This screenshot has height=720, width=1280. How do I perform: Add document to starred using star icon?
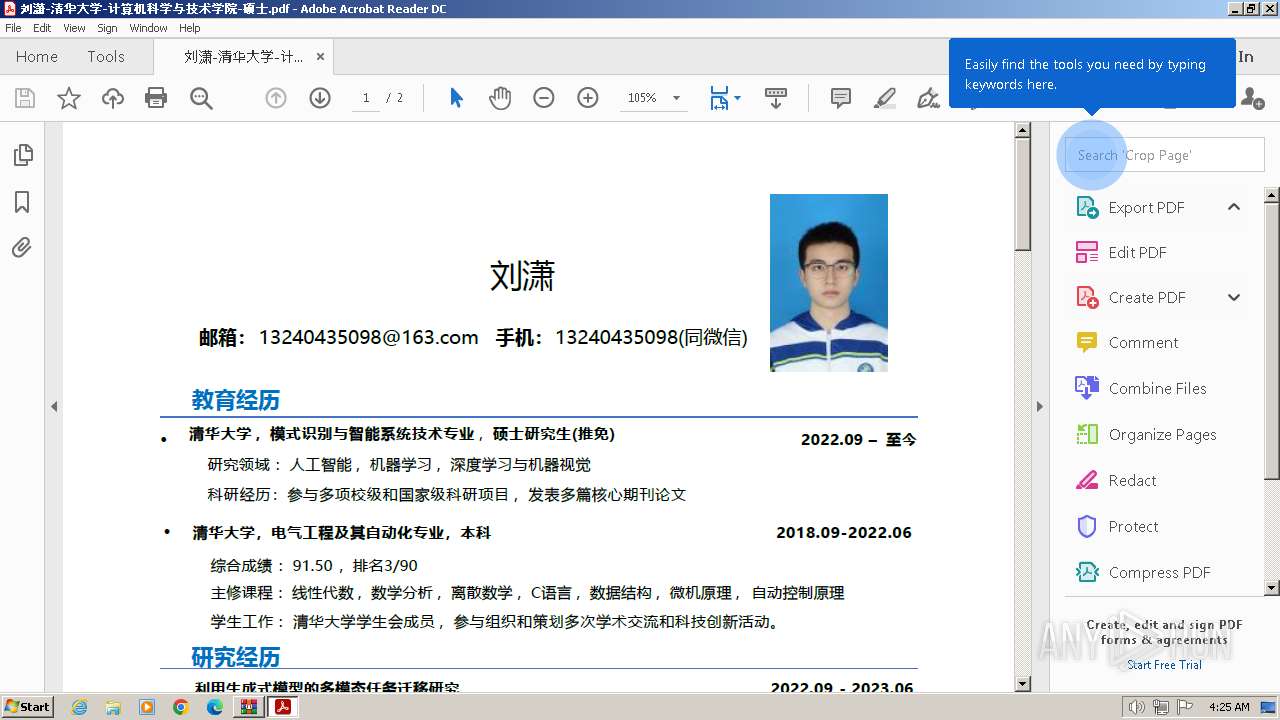(69, 98)
